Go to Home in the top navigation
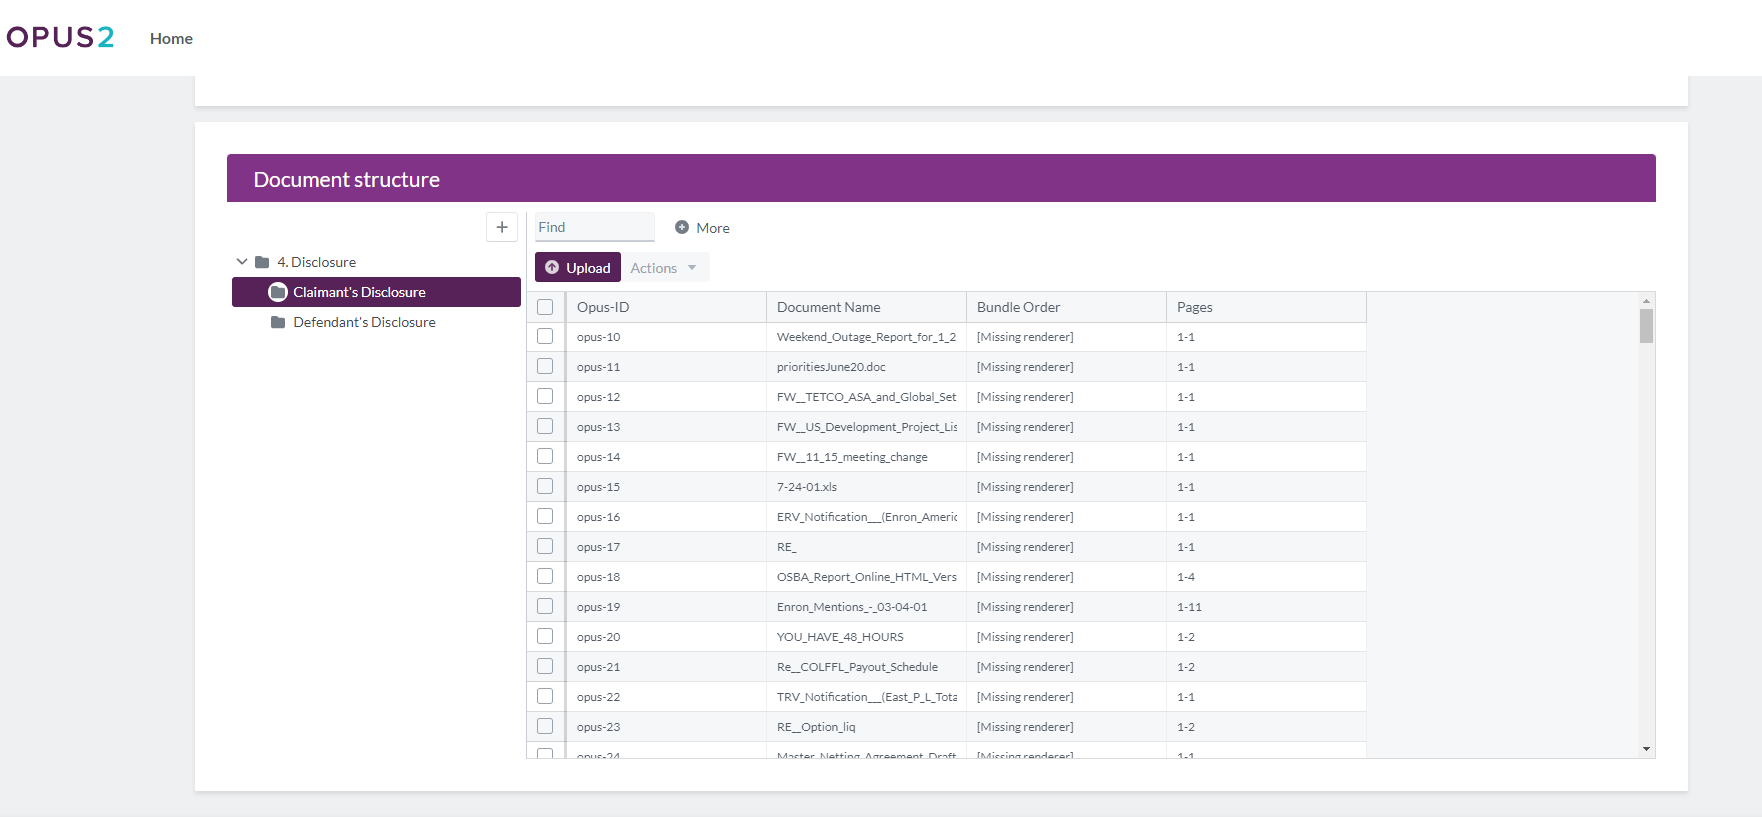Viewport: 1762px width, 817px height. pyautogui.click(x=171, y=38)
